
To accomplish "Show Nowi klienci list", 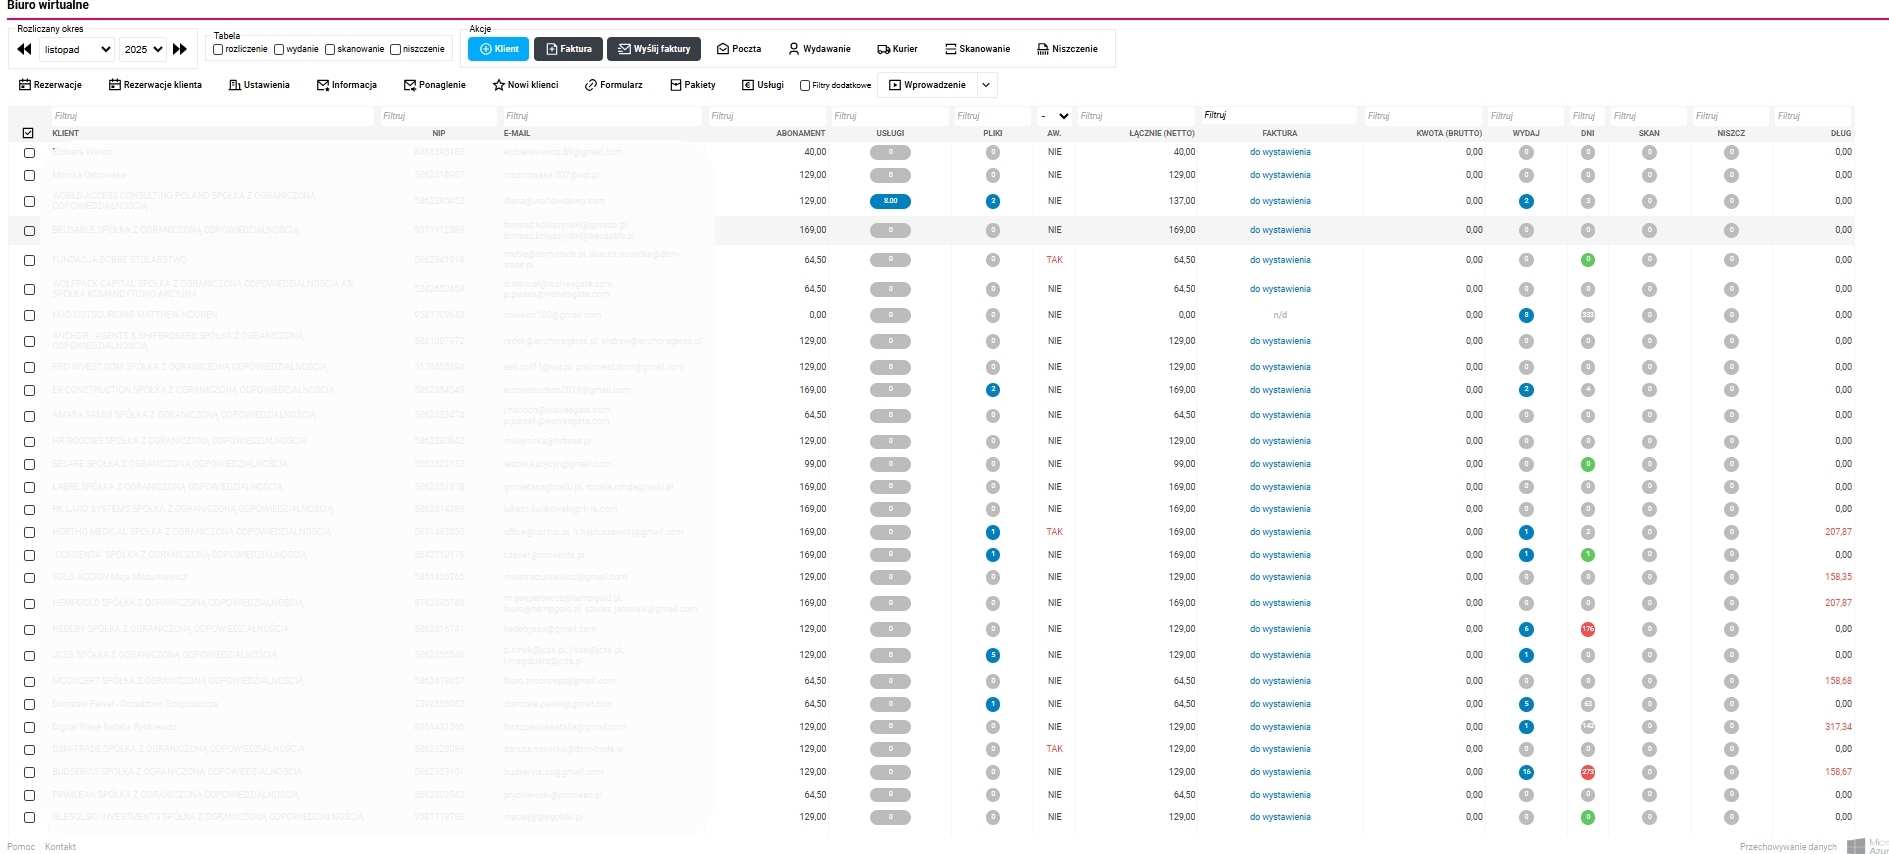I will pos(525,85).
